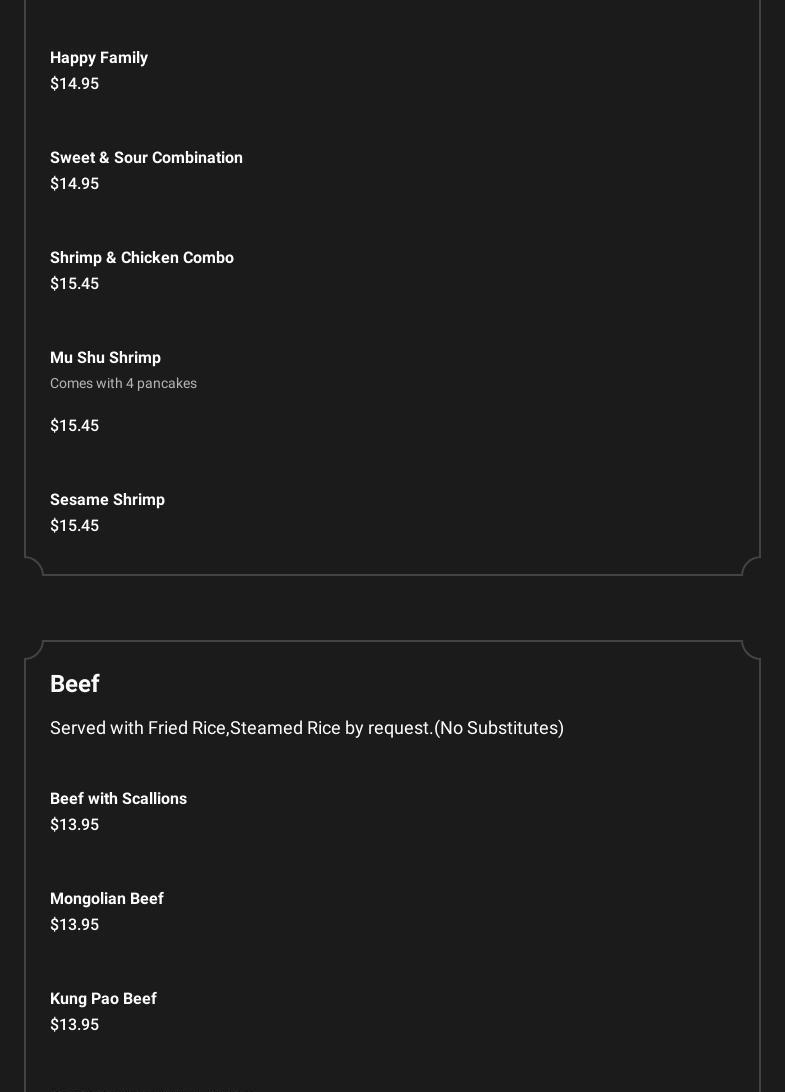
Task: Open the Mongolian Beef menu item
Action: [x=107, y=899]
